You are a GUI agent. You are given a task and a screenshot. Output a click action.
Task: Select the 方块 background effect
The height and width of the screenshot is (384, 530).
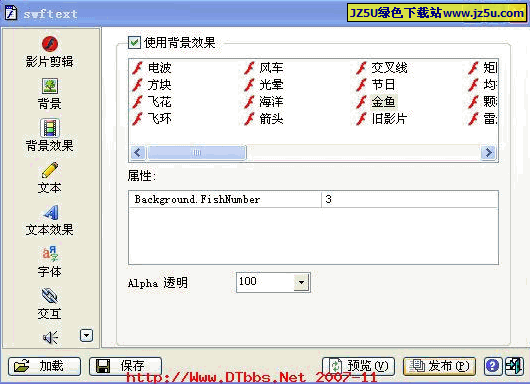160,85
